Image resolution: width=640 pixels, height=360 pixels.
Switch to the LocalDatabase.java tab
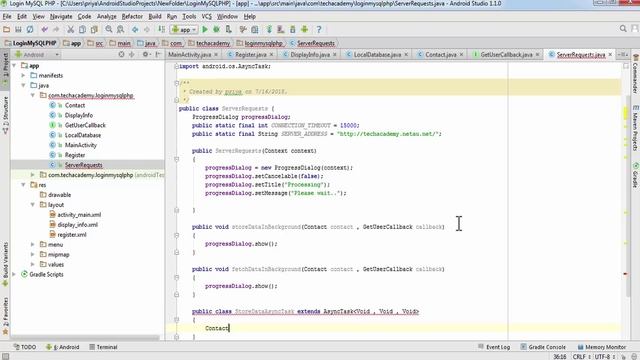pos(377,54)
